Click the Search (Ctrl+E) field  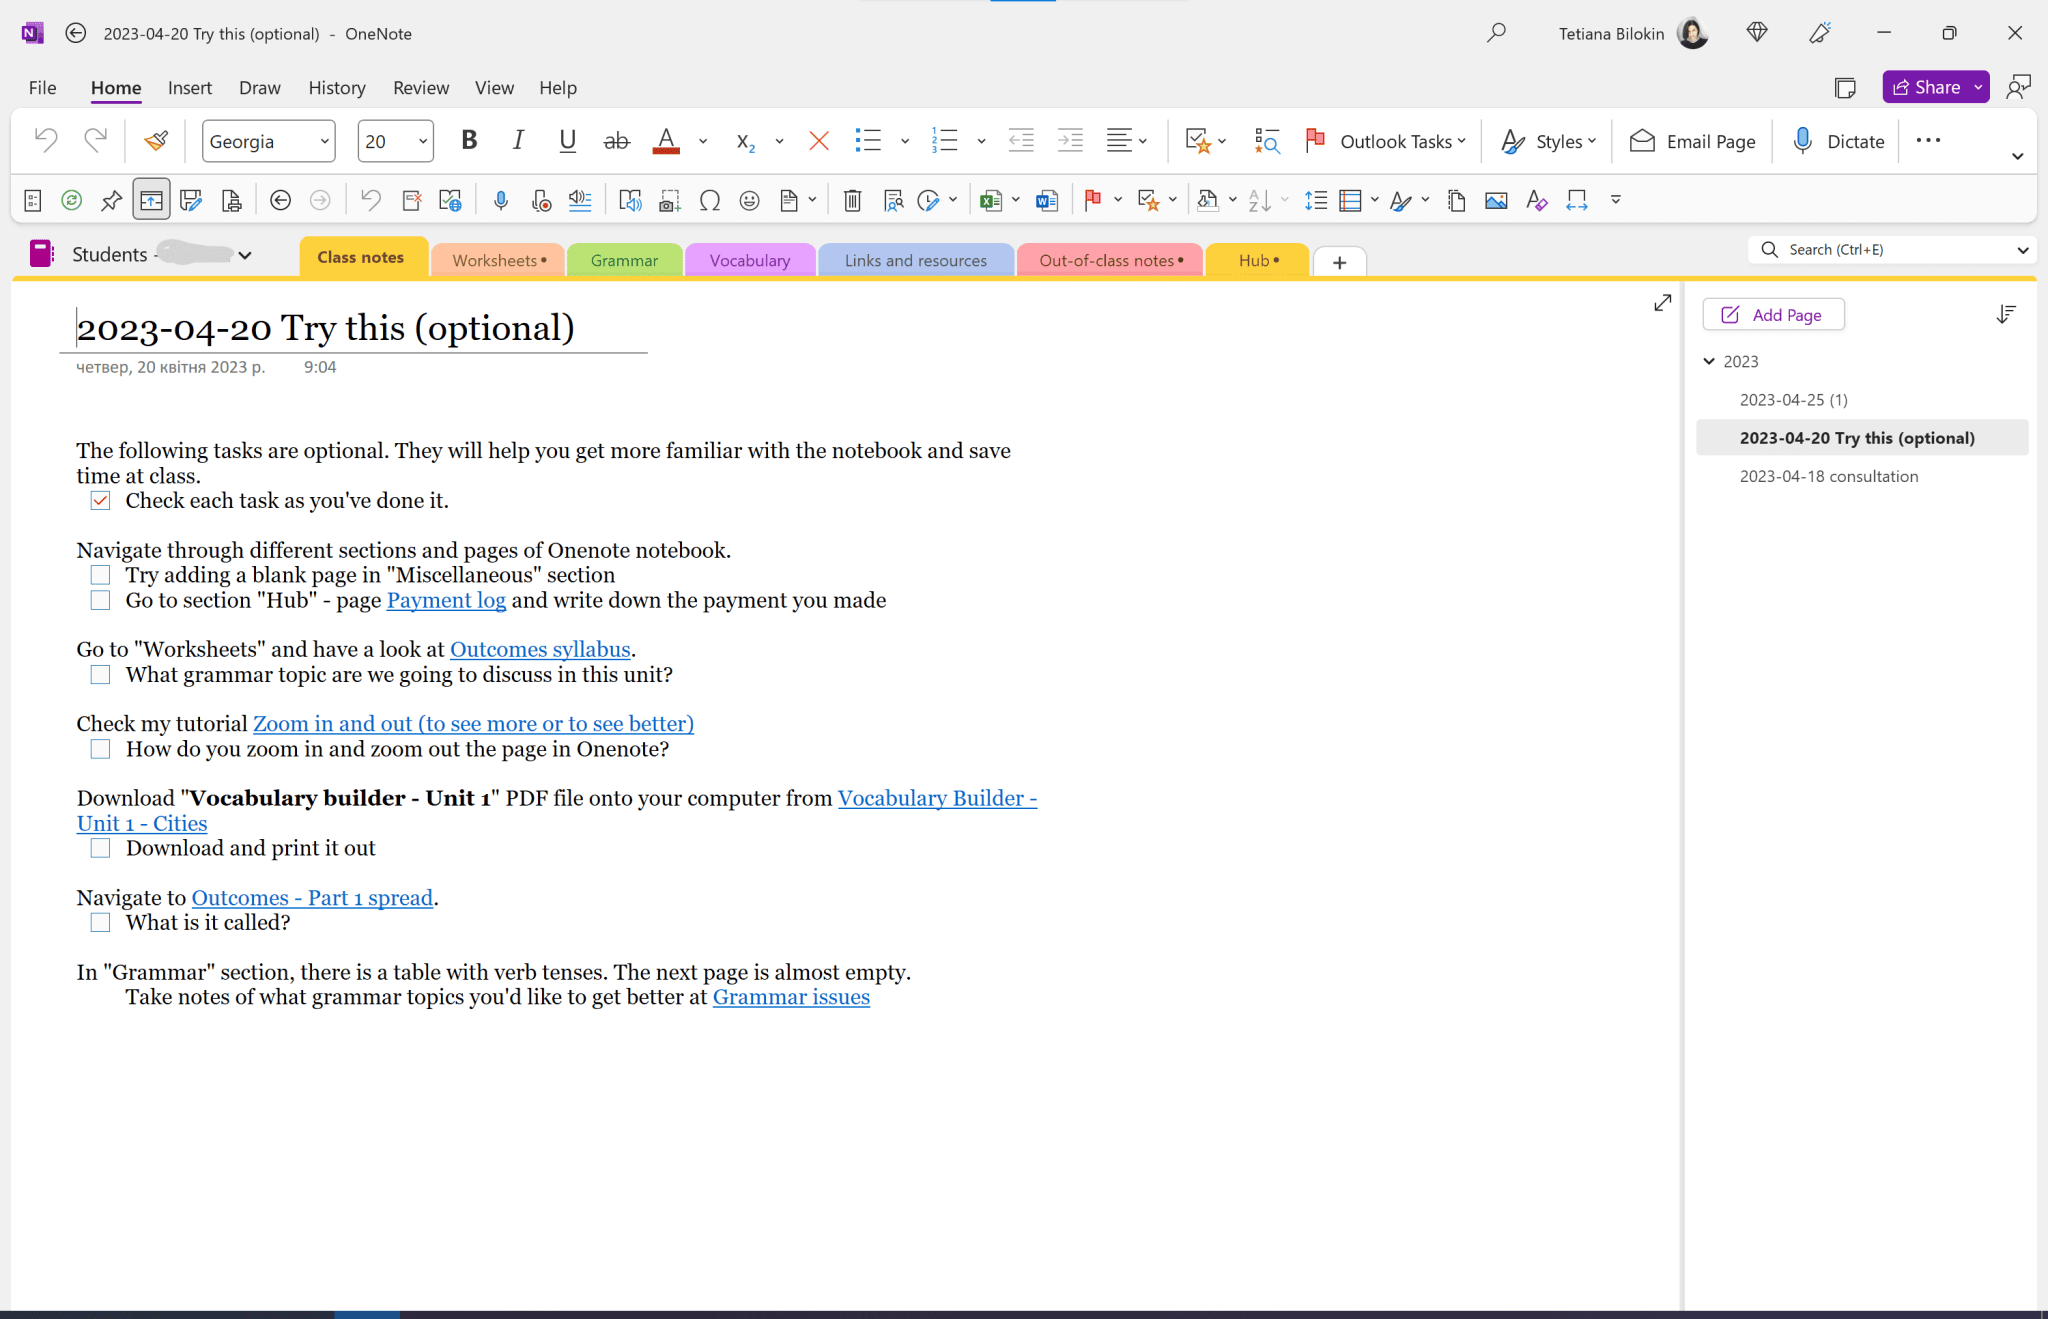[x=1890, y=250]
